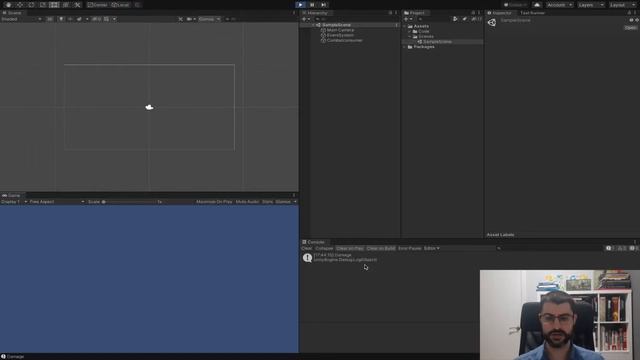Click the Inspector lock icon
The width and height of the screenshot is (640, 360).
(629, 13)
